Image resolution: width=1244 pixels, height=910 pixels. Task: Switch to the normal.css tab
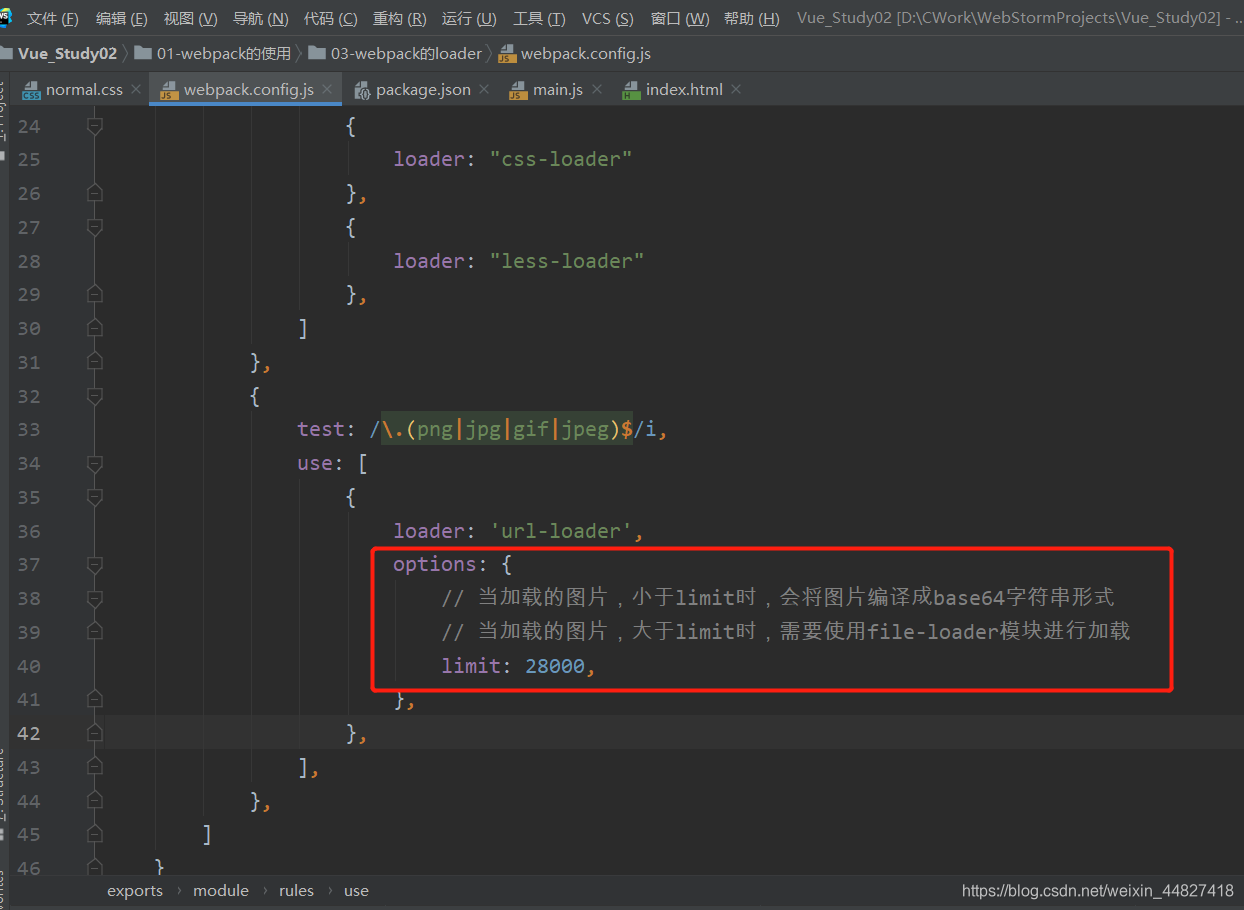(x=84, y=89)
